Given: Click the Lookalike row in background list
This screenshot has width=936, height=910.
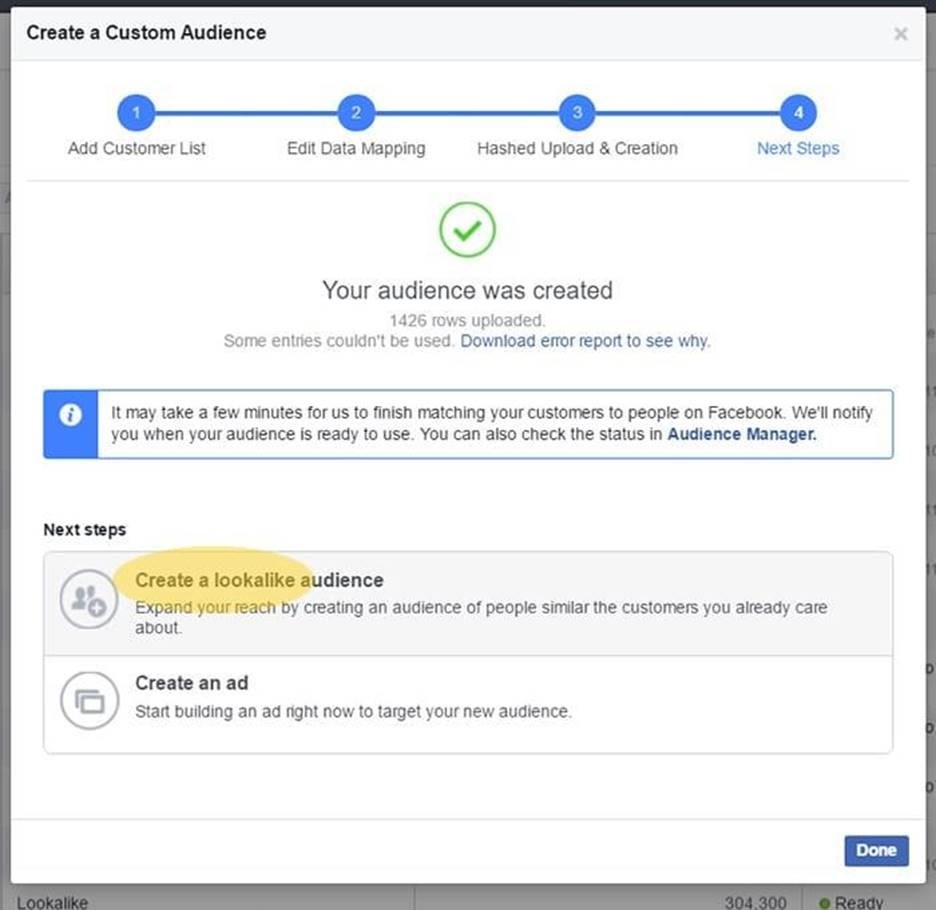Looking at the screenshot, I should [x=53, y=902].
